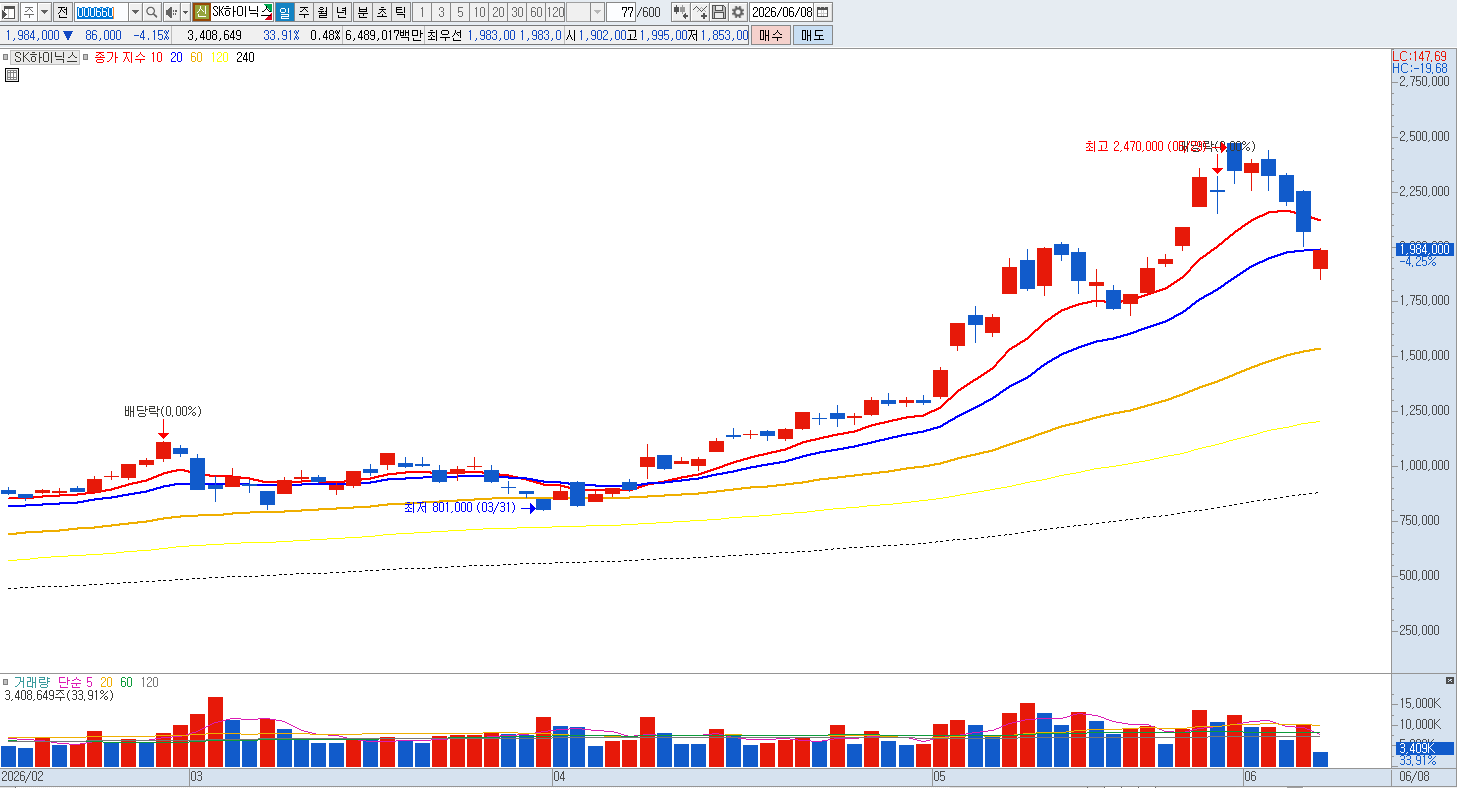Open stock search with the magnifier icon
The height and width of the screenshot is (788, 1457).
[152, 12]
